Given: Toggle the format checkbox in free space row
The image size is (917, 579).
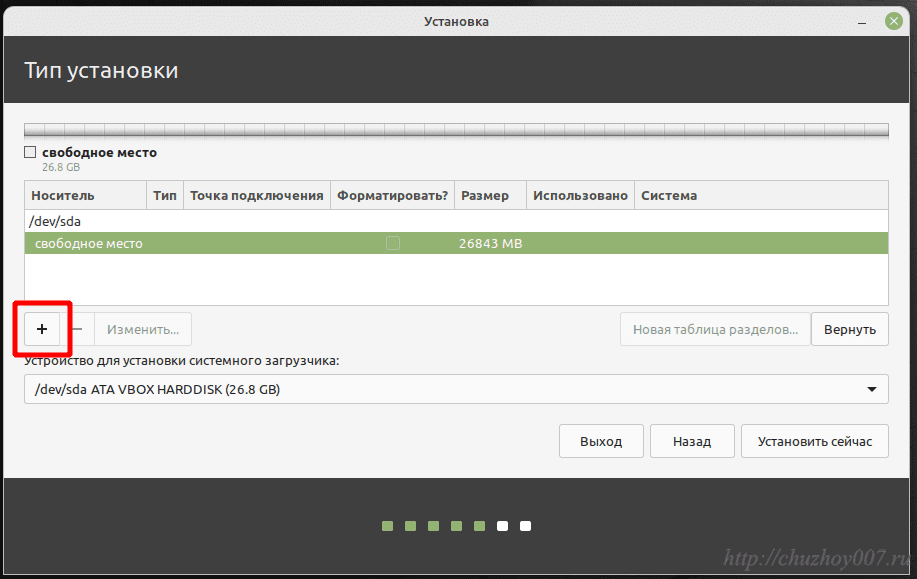Looking at the screenshot, I should (393, 244).
